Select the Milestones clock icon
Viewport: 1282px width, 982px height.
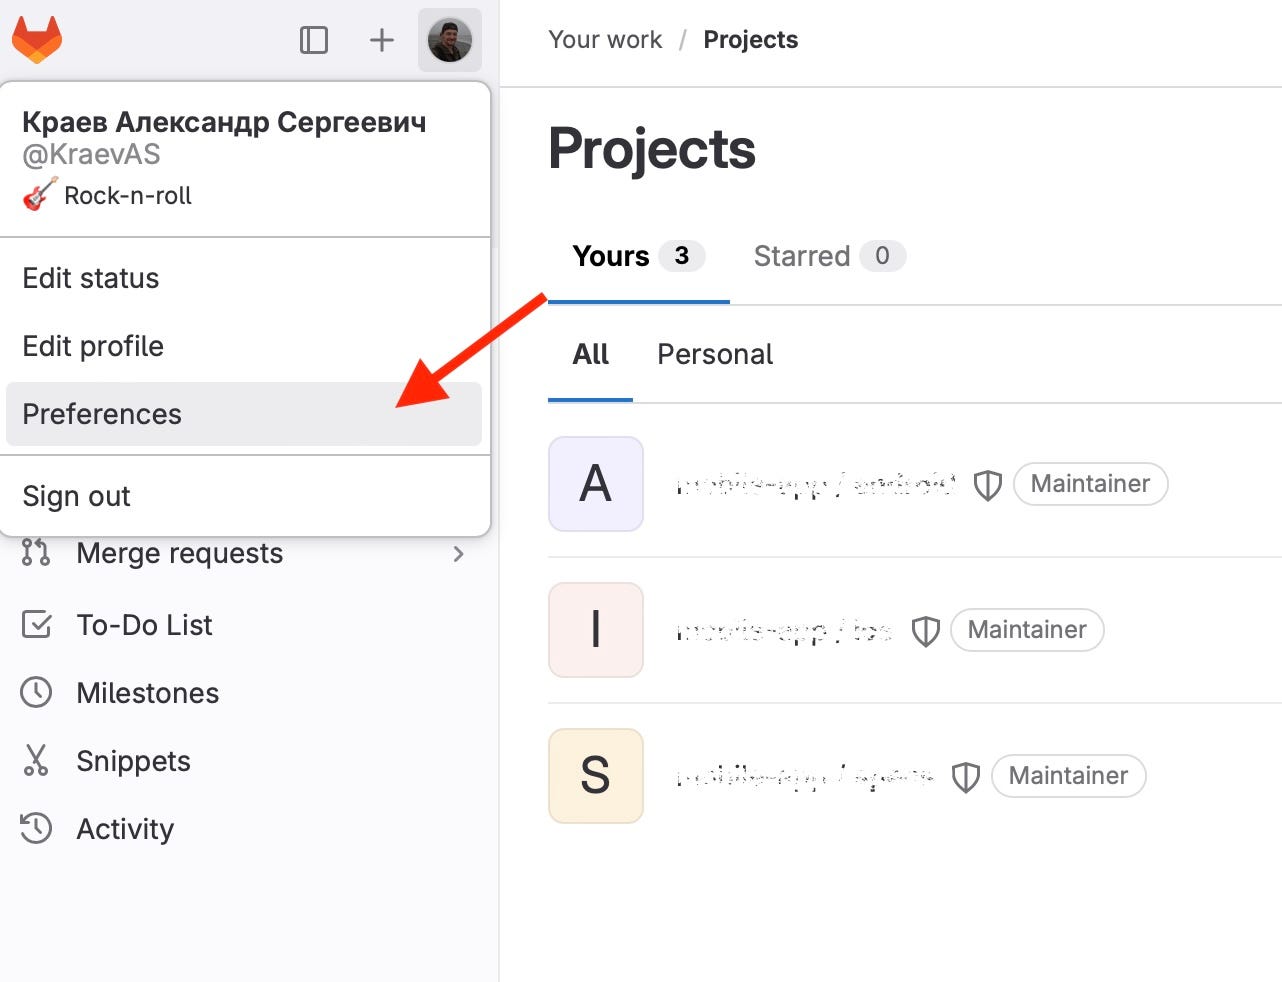[x=36, y=692]
